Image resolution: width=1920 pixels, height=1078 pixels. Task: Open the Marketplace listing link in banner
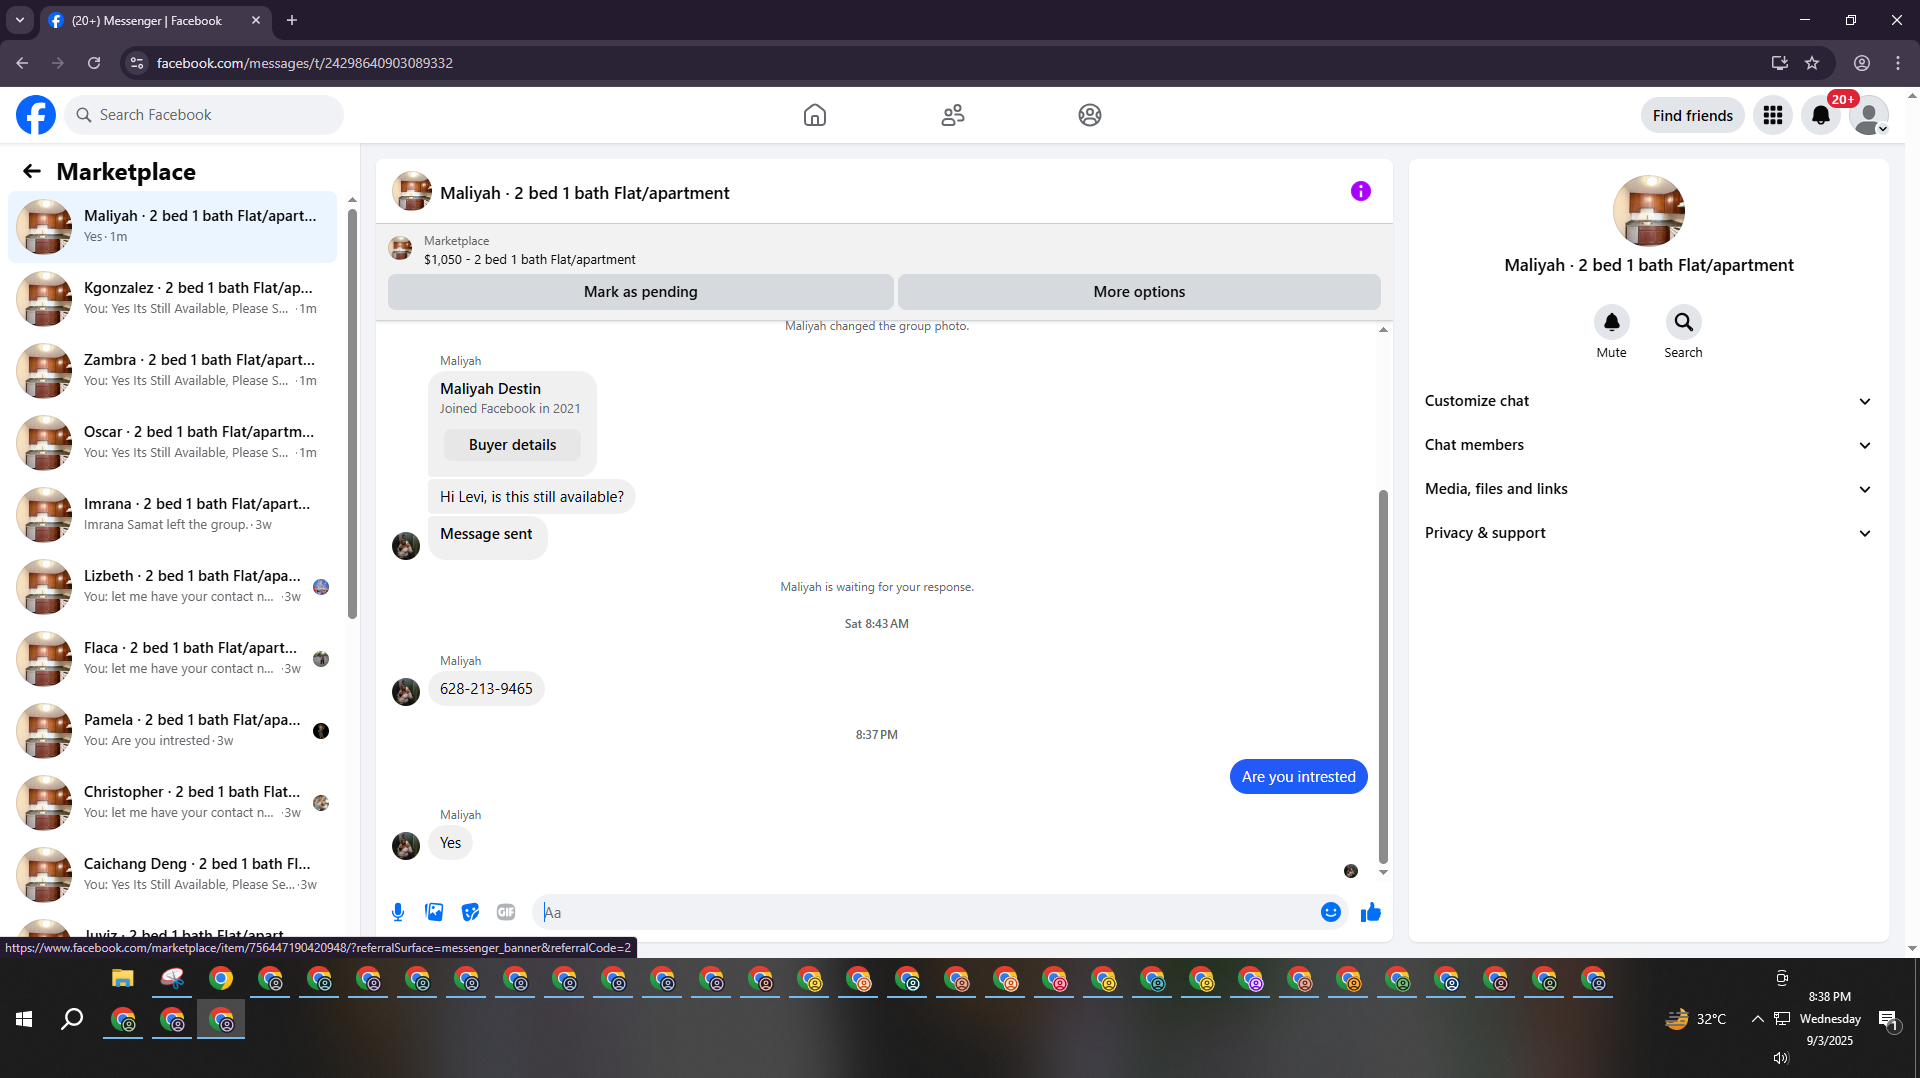point(529,260)
